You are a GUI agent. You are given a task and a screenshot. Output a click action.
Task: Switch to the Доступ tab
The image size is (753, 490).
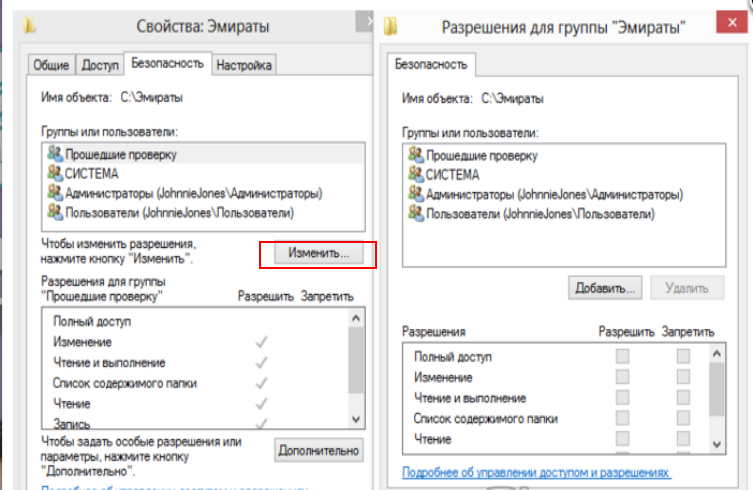click(100, 65)
